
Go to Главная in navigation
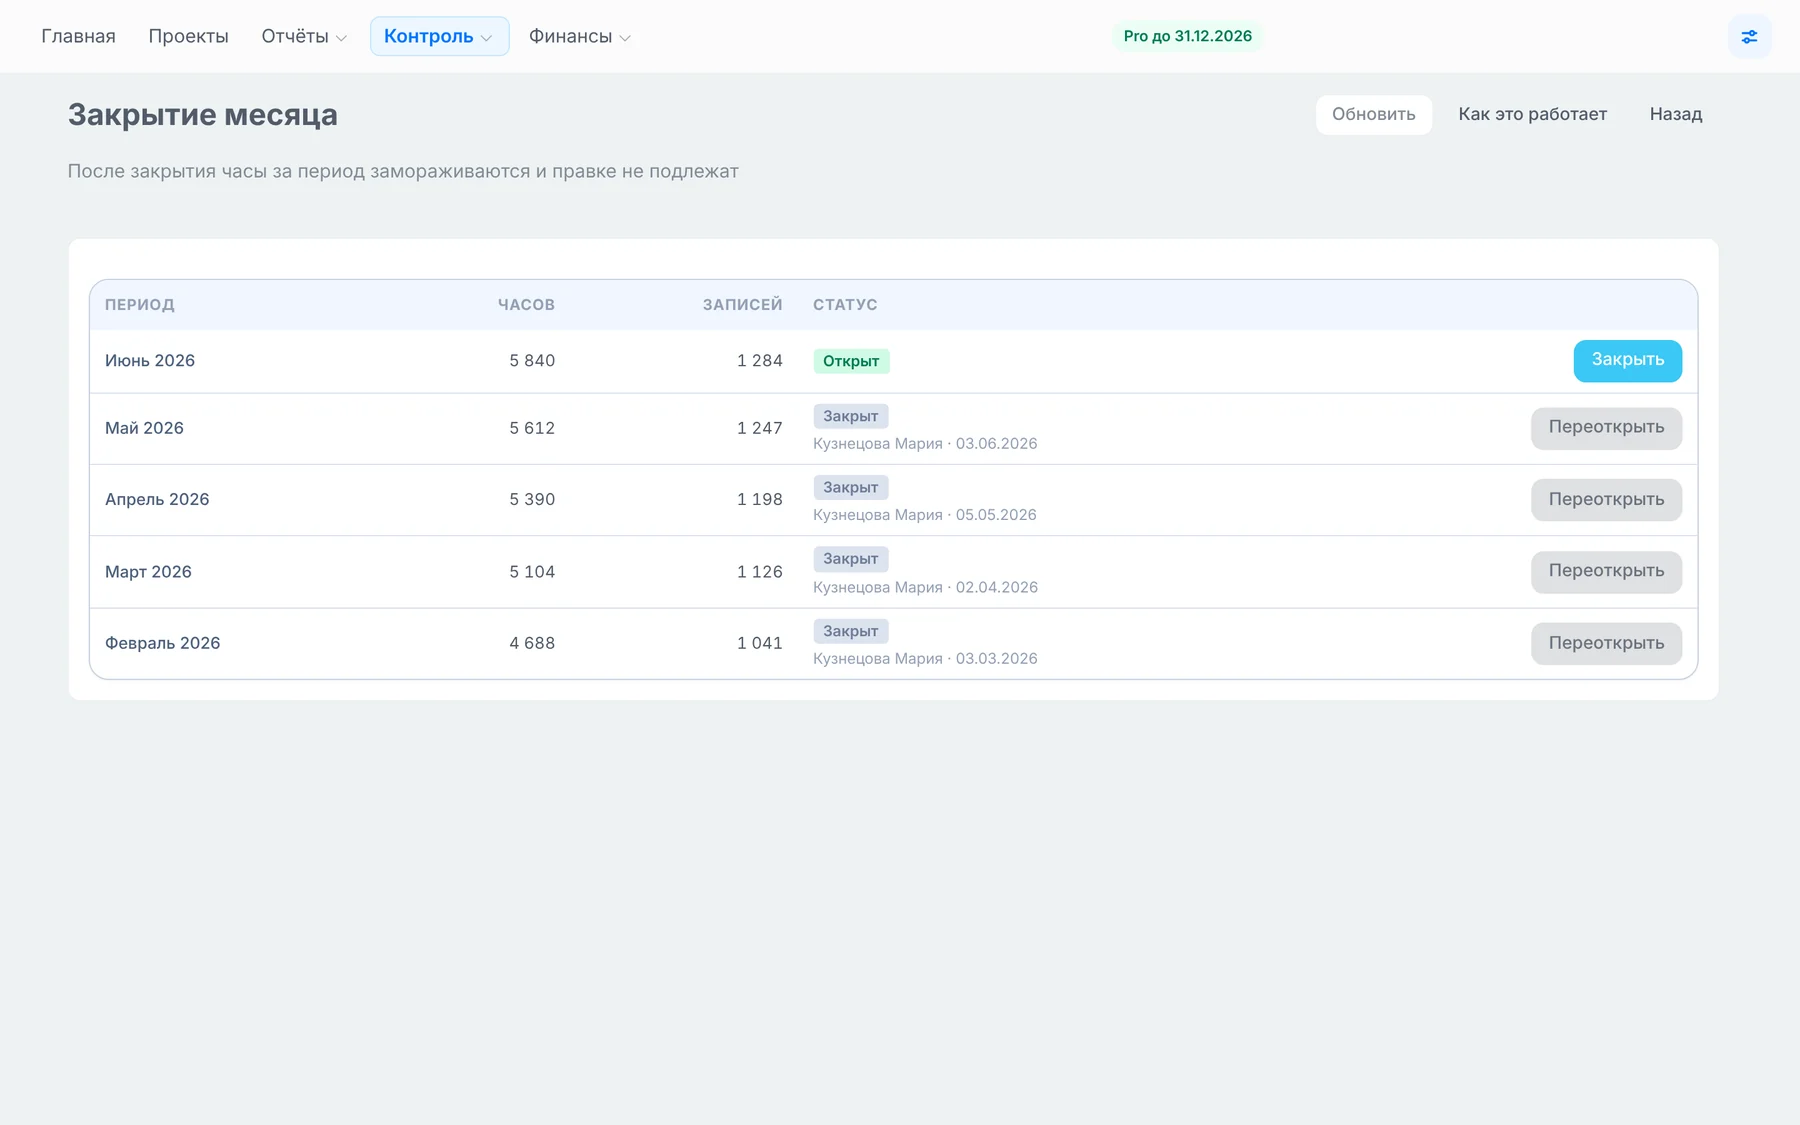click(78, 36)
